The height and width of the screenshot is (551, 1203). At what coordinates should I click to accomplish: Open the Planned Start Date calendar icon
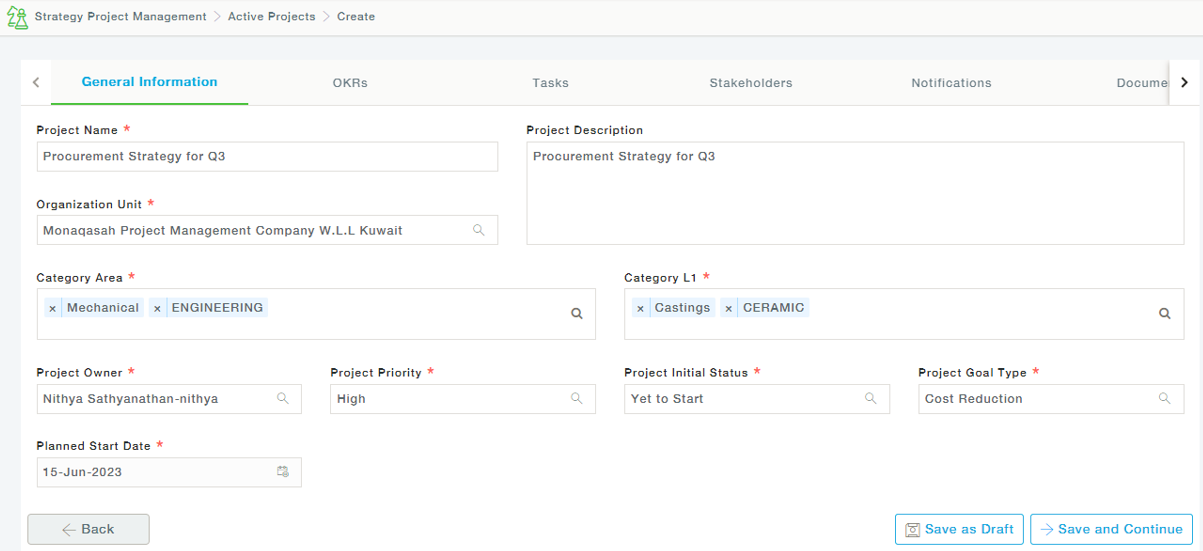pos(283,472)
